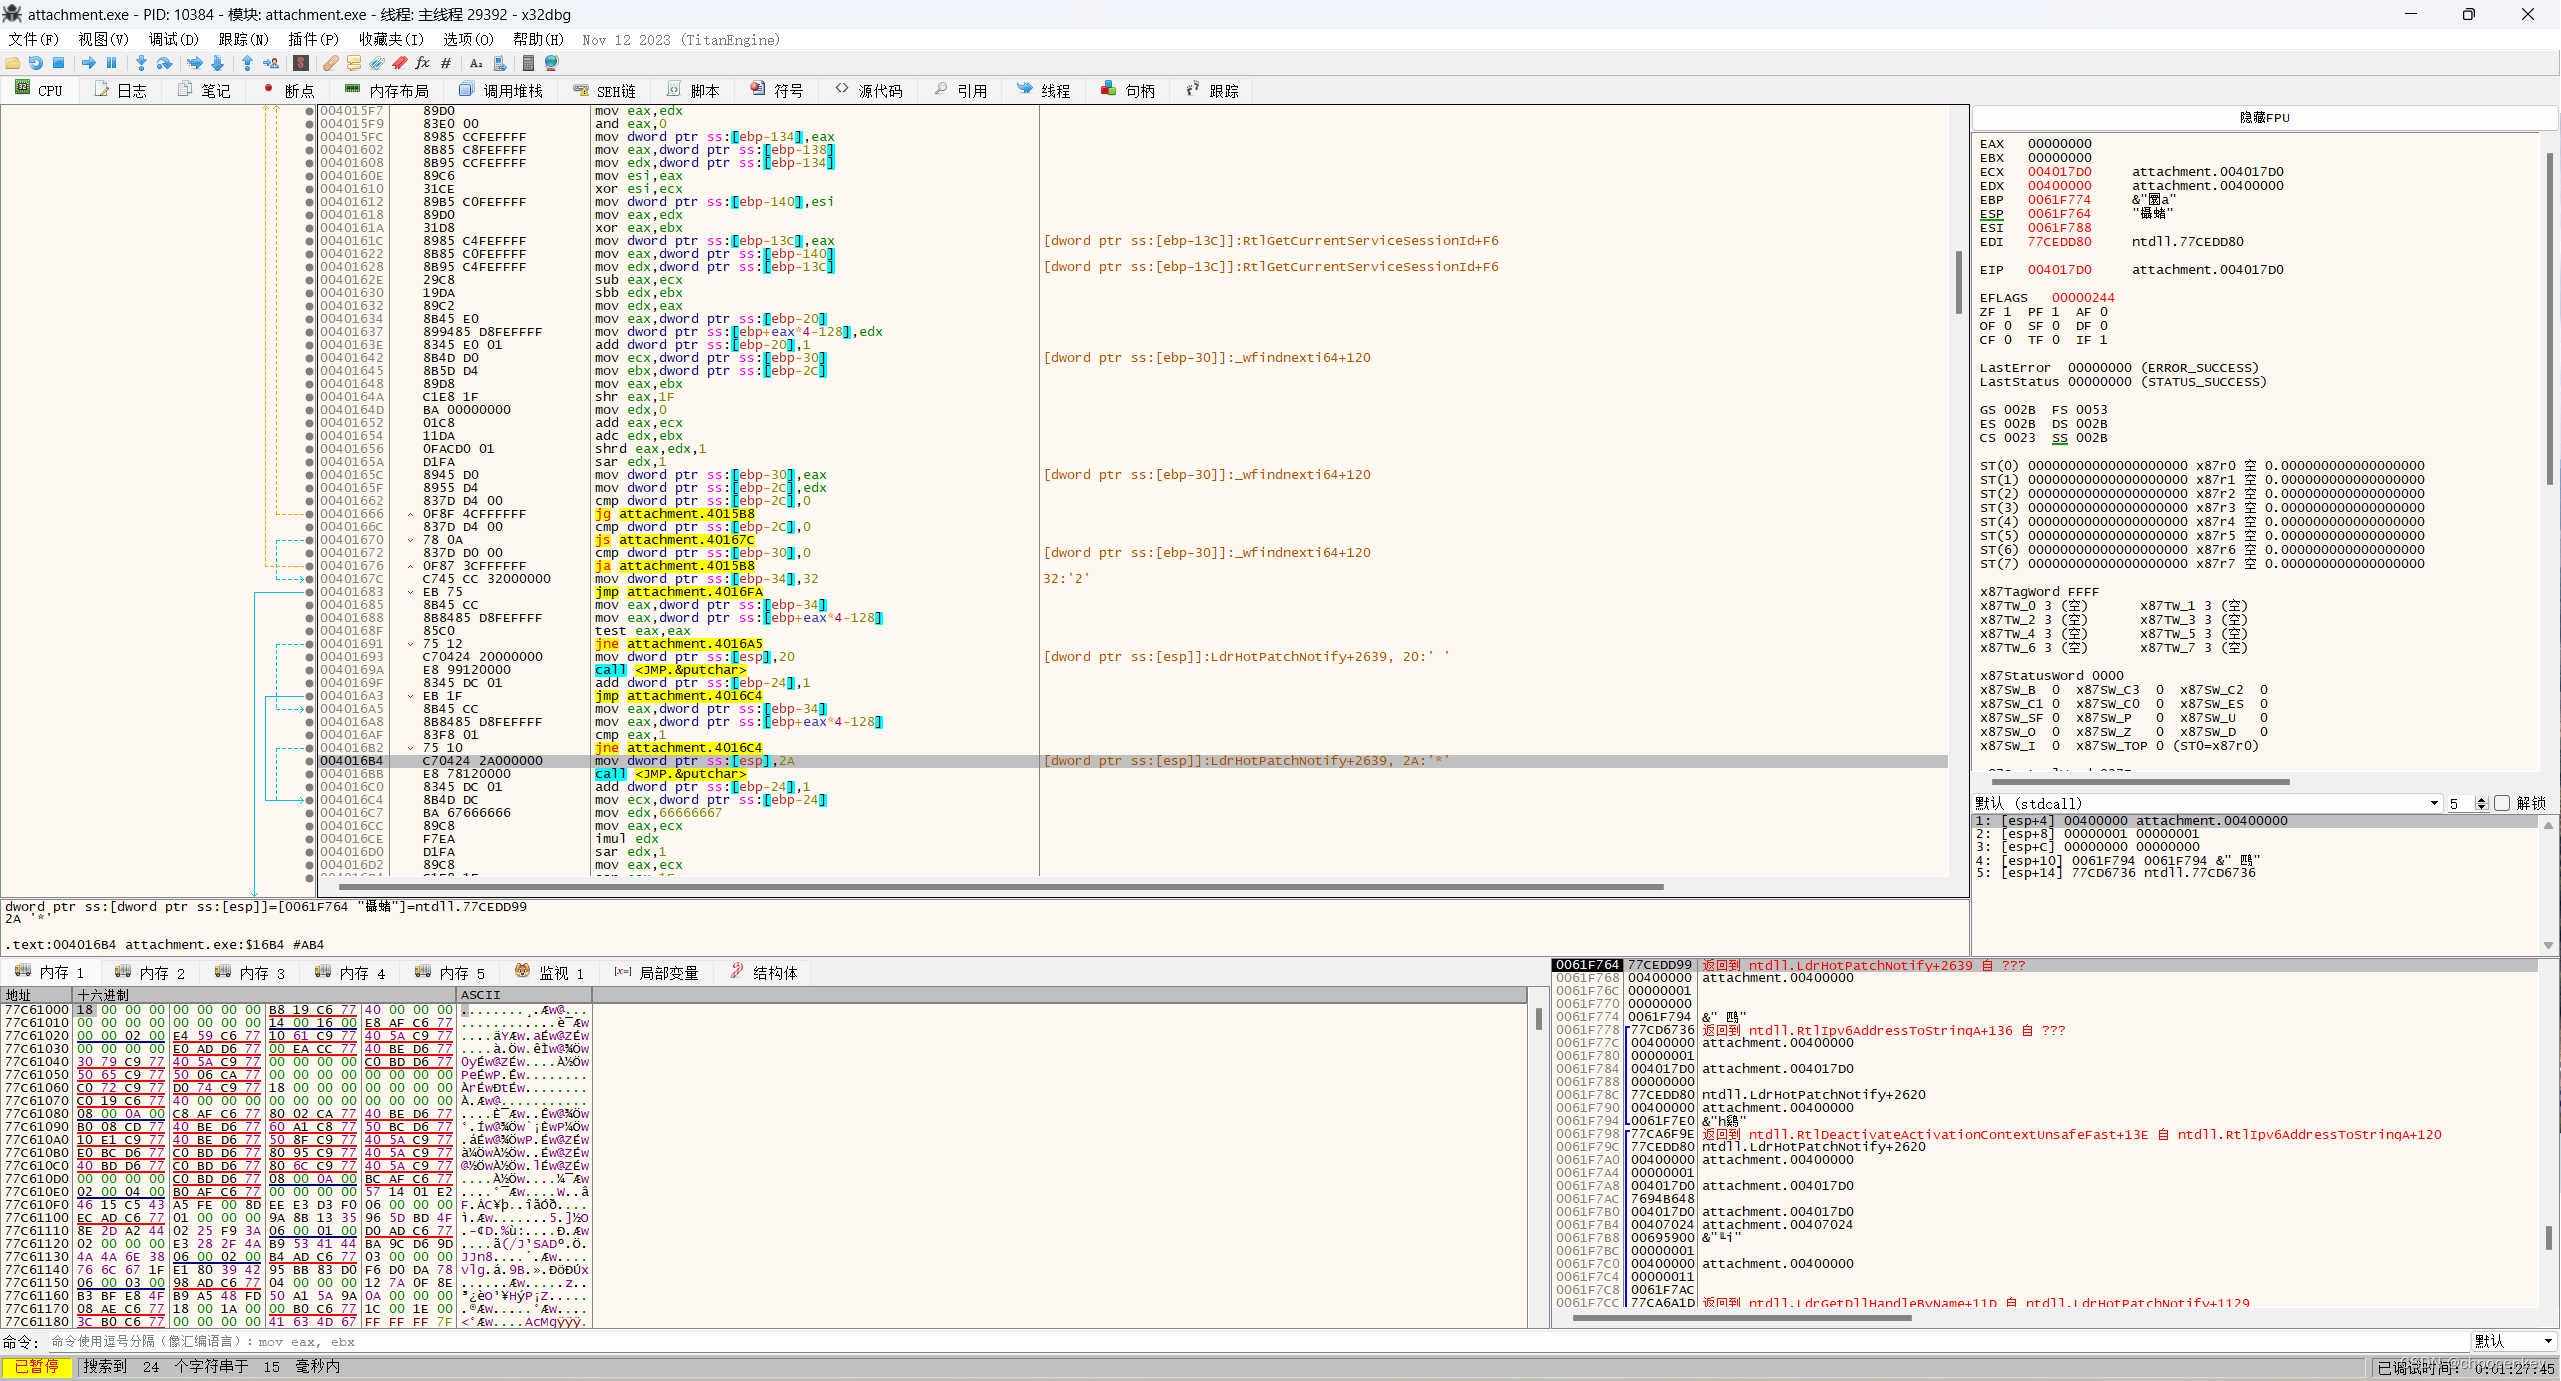2561x1381 pixels.
Task: Click the up arrow of the argument count spinner
Action: pyautogui.click(x=2482, y=799)
